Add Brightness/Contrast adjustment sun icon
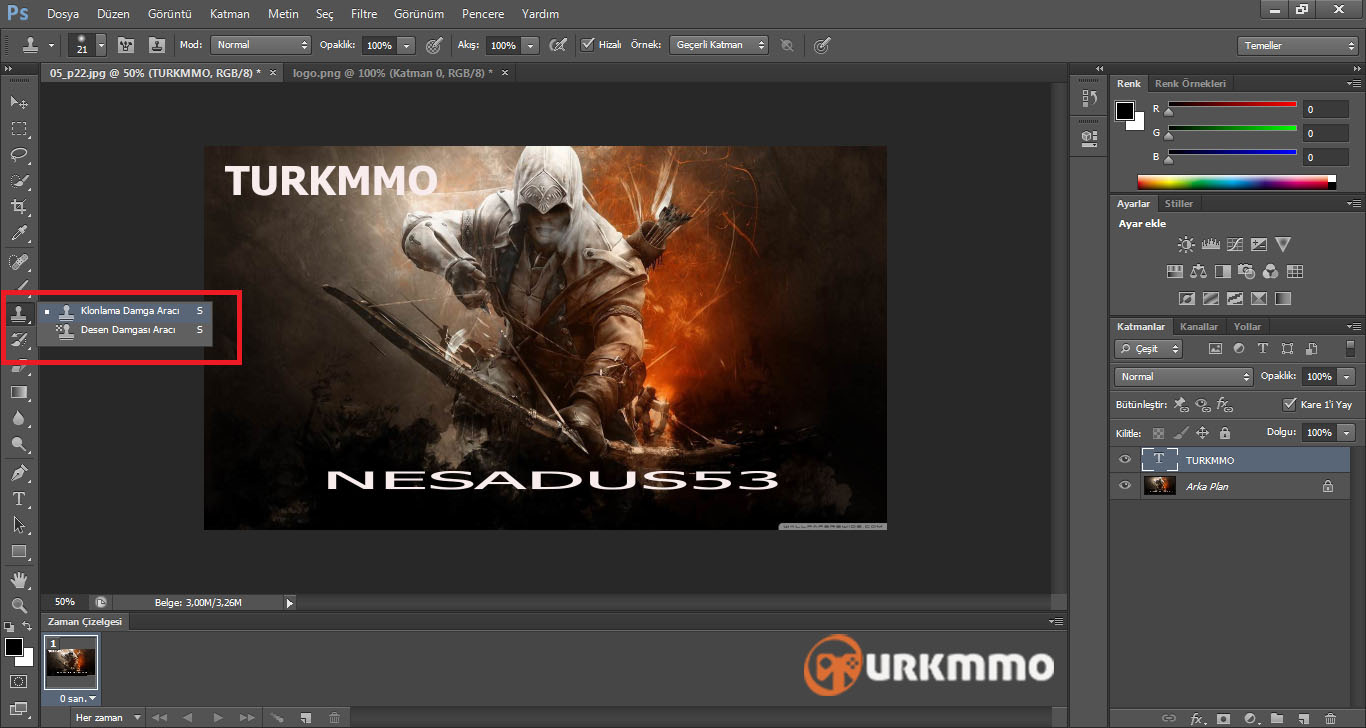 [1186, 244]
